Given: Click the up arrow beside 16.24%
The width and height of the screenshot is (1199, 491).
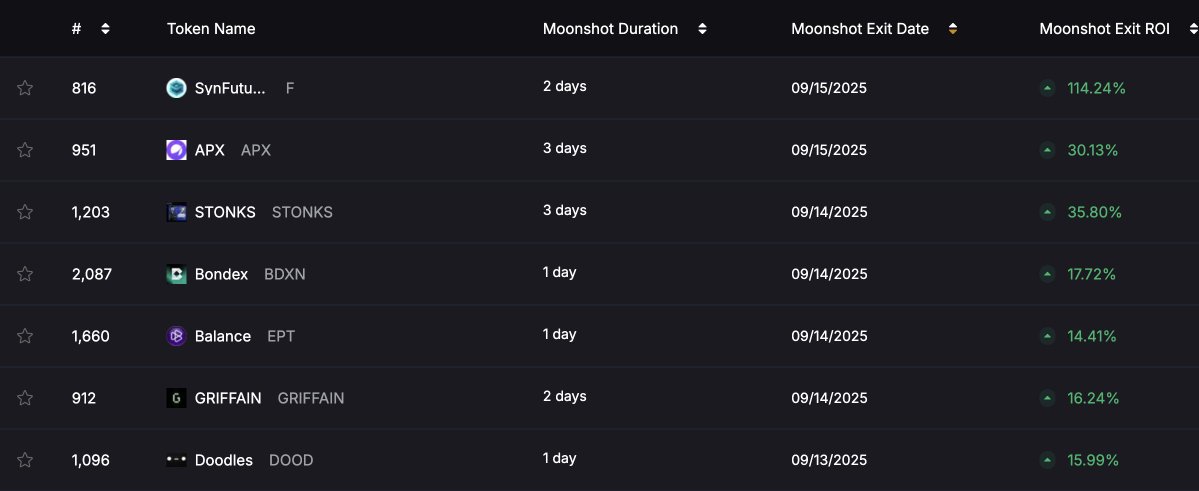Looking at the screenshot, I should (1047, 398).
